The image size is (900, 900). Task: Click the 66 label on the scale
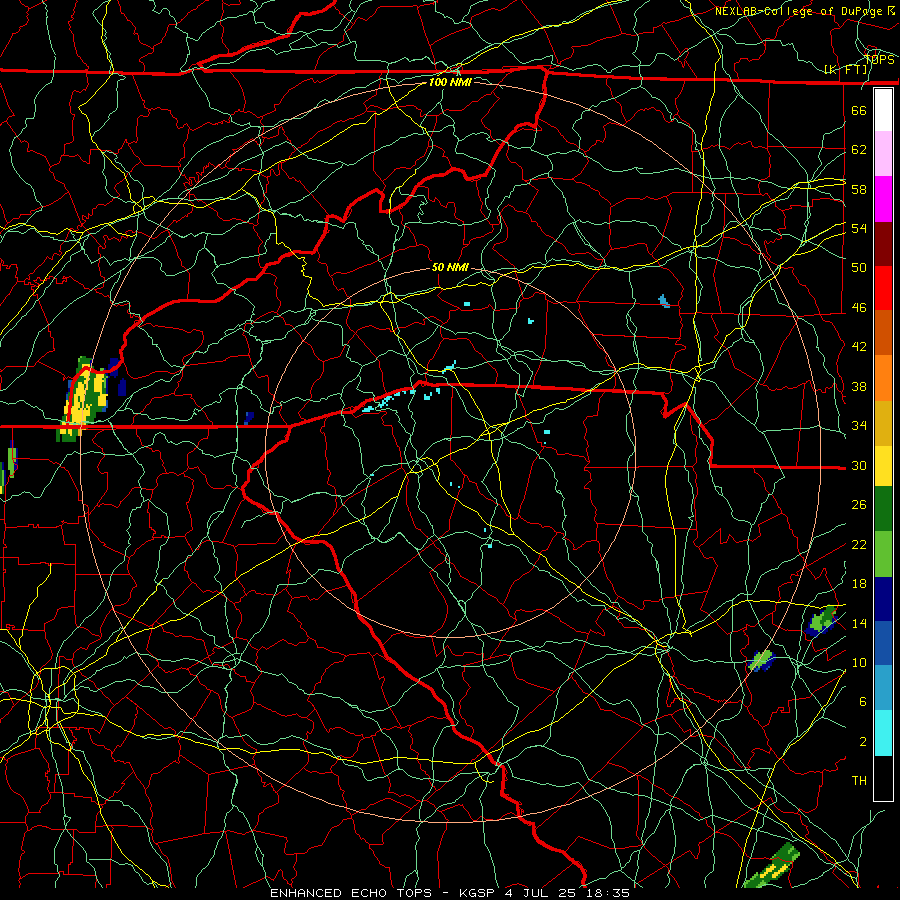click(859, 110)
